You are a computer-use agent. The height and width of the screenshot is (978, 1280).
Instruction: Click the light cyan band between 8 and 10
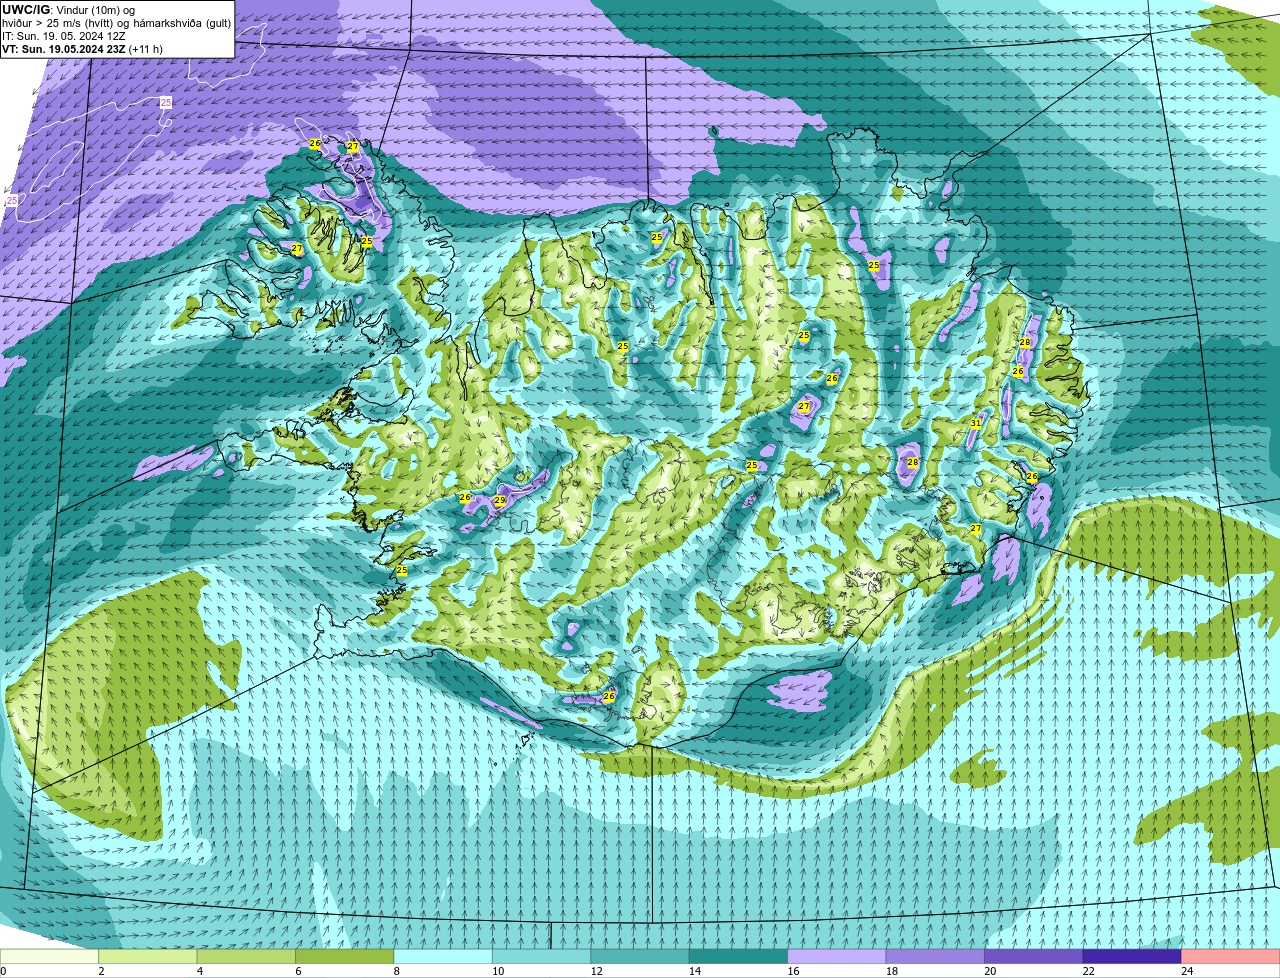pyautogui.click(x=444, y=956)
